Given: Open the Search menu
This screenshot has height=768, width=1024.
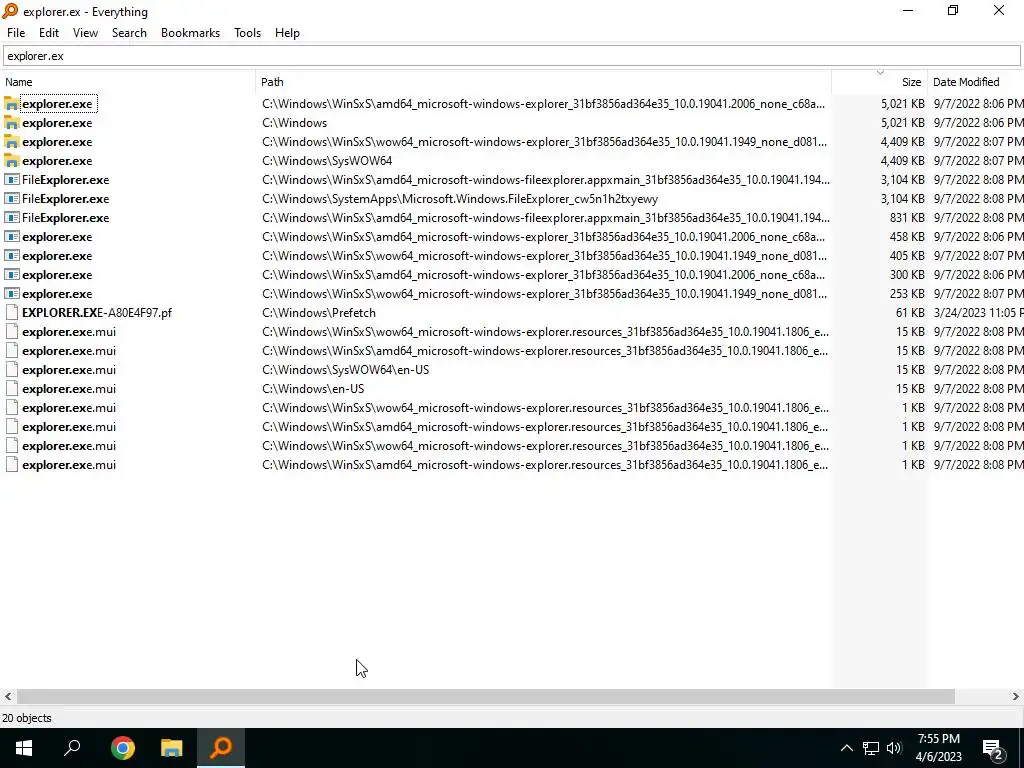Looking at the screenshot, I should (x=129, y=33).
